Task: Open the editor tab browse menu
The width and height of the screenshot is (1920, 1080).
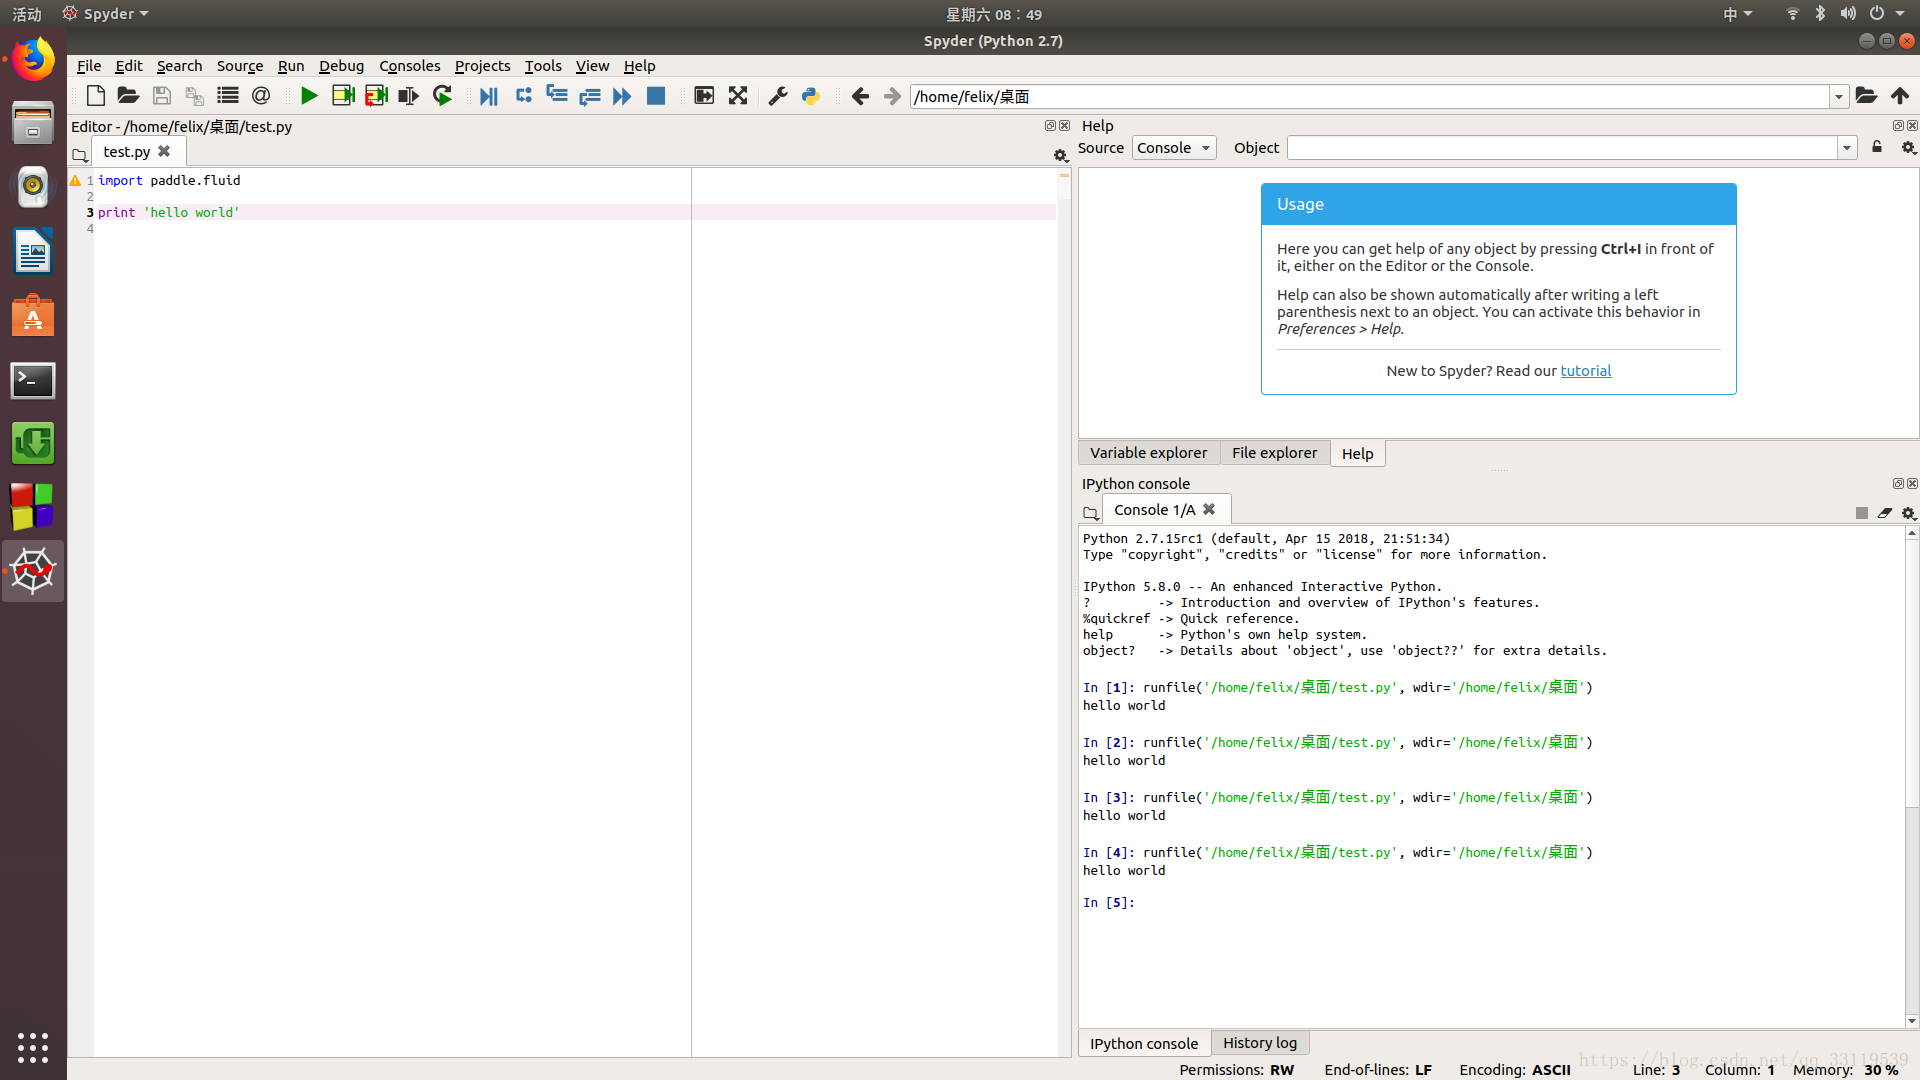Action: [x=80, y=155]
